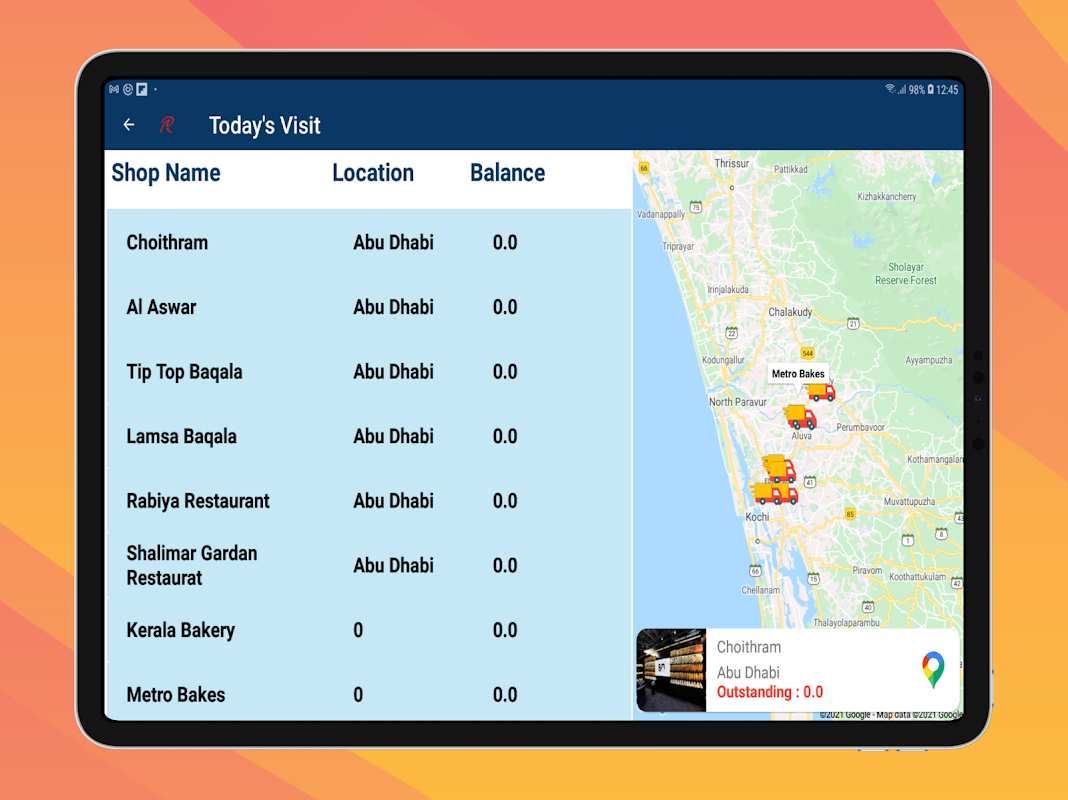Tap Kochi label on the map
Image resolution: width=1068 pixels, height=800 pixels.
tap(757, 517)
